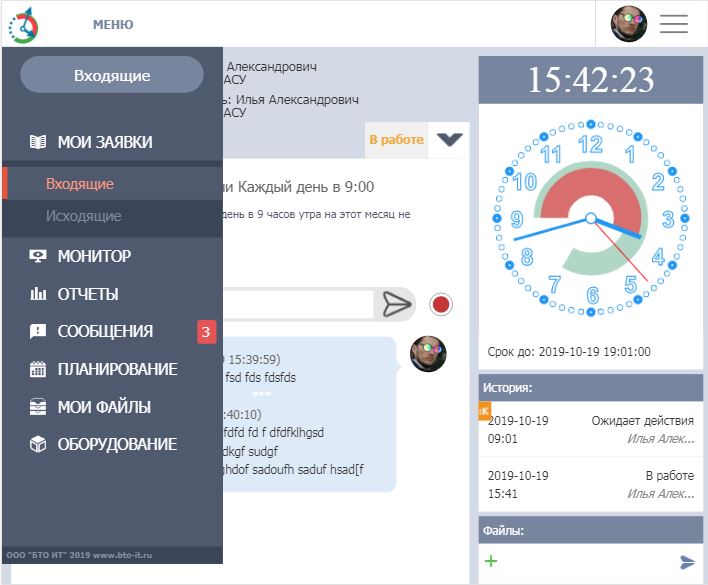
Task: Expand the status dropdown chevron arrow
Action: [449, 139]
